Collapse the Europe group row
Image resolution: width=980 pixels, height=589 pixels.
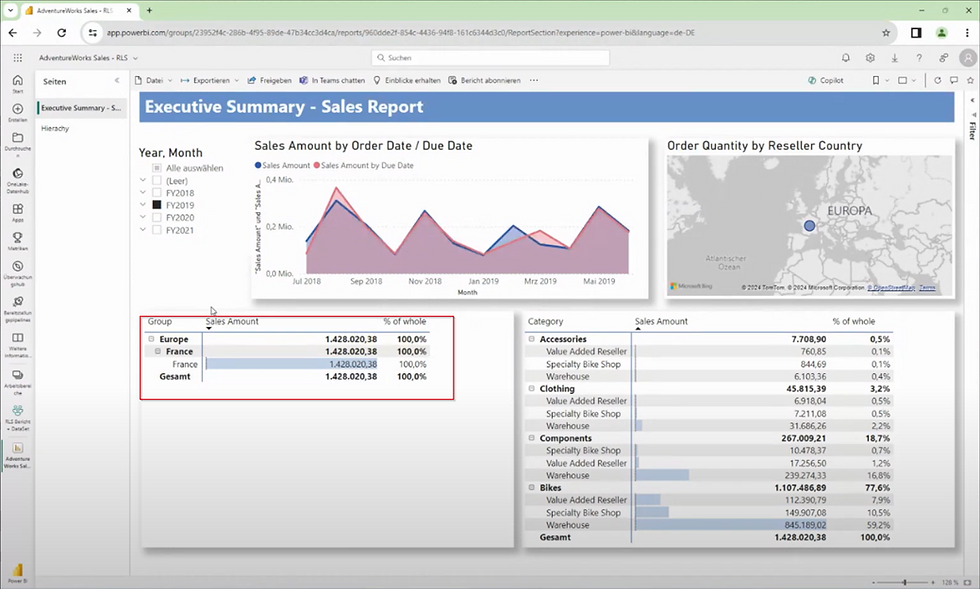(151, 339)
